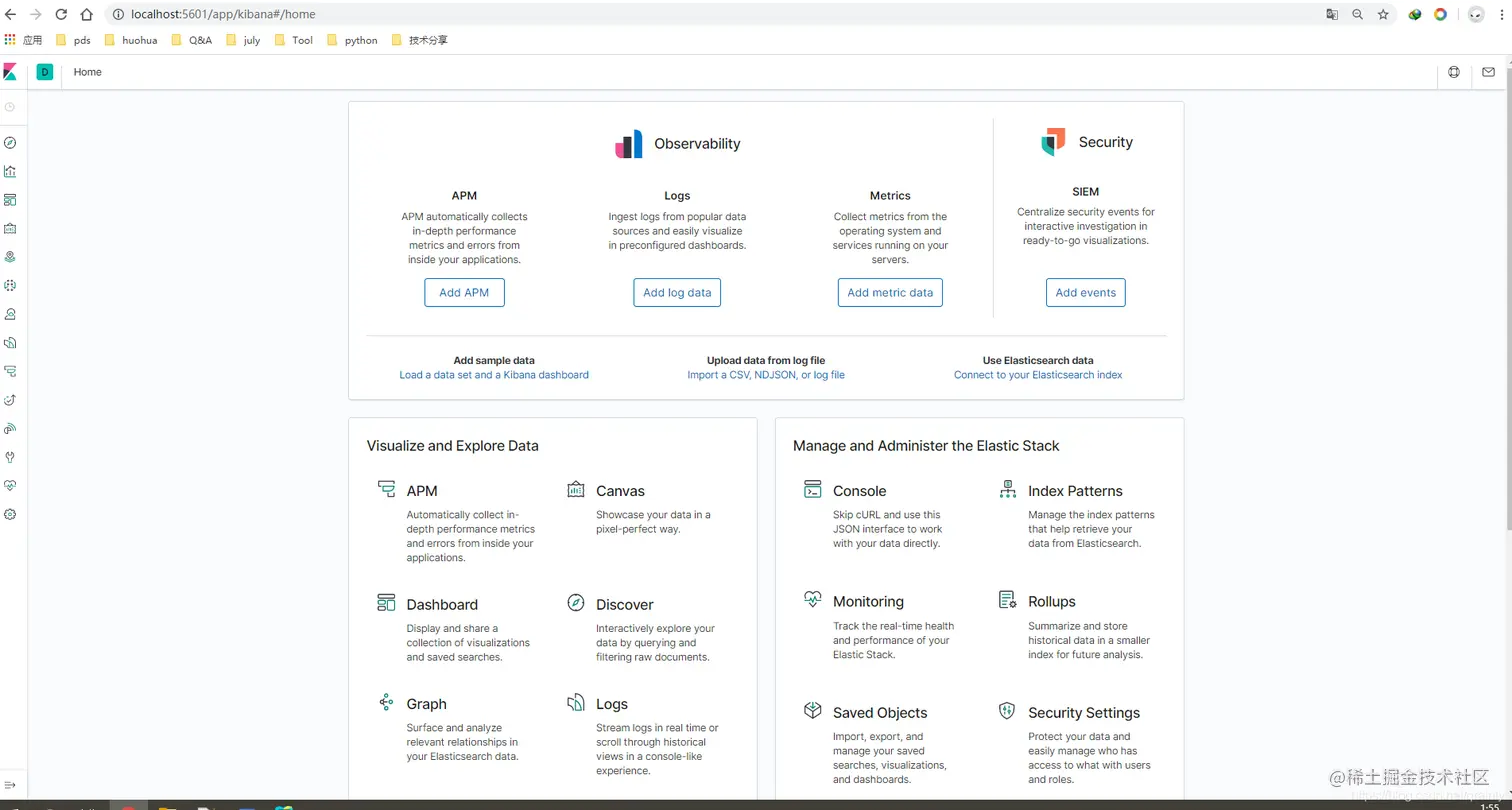The width and height of the screenshot is (1512, 810).
Task: Click the Add log data button
Action: click(x=677, y=292)
